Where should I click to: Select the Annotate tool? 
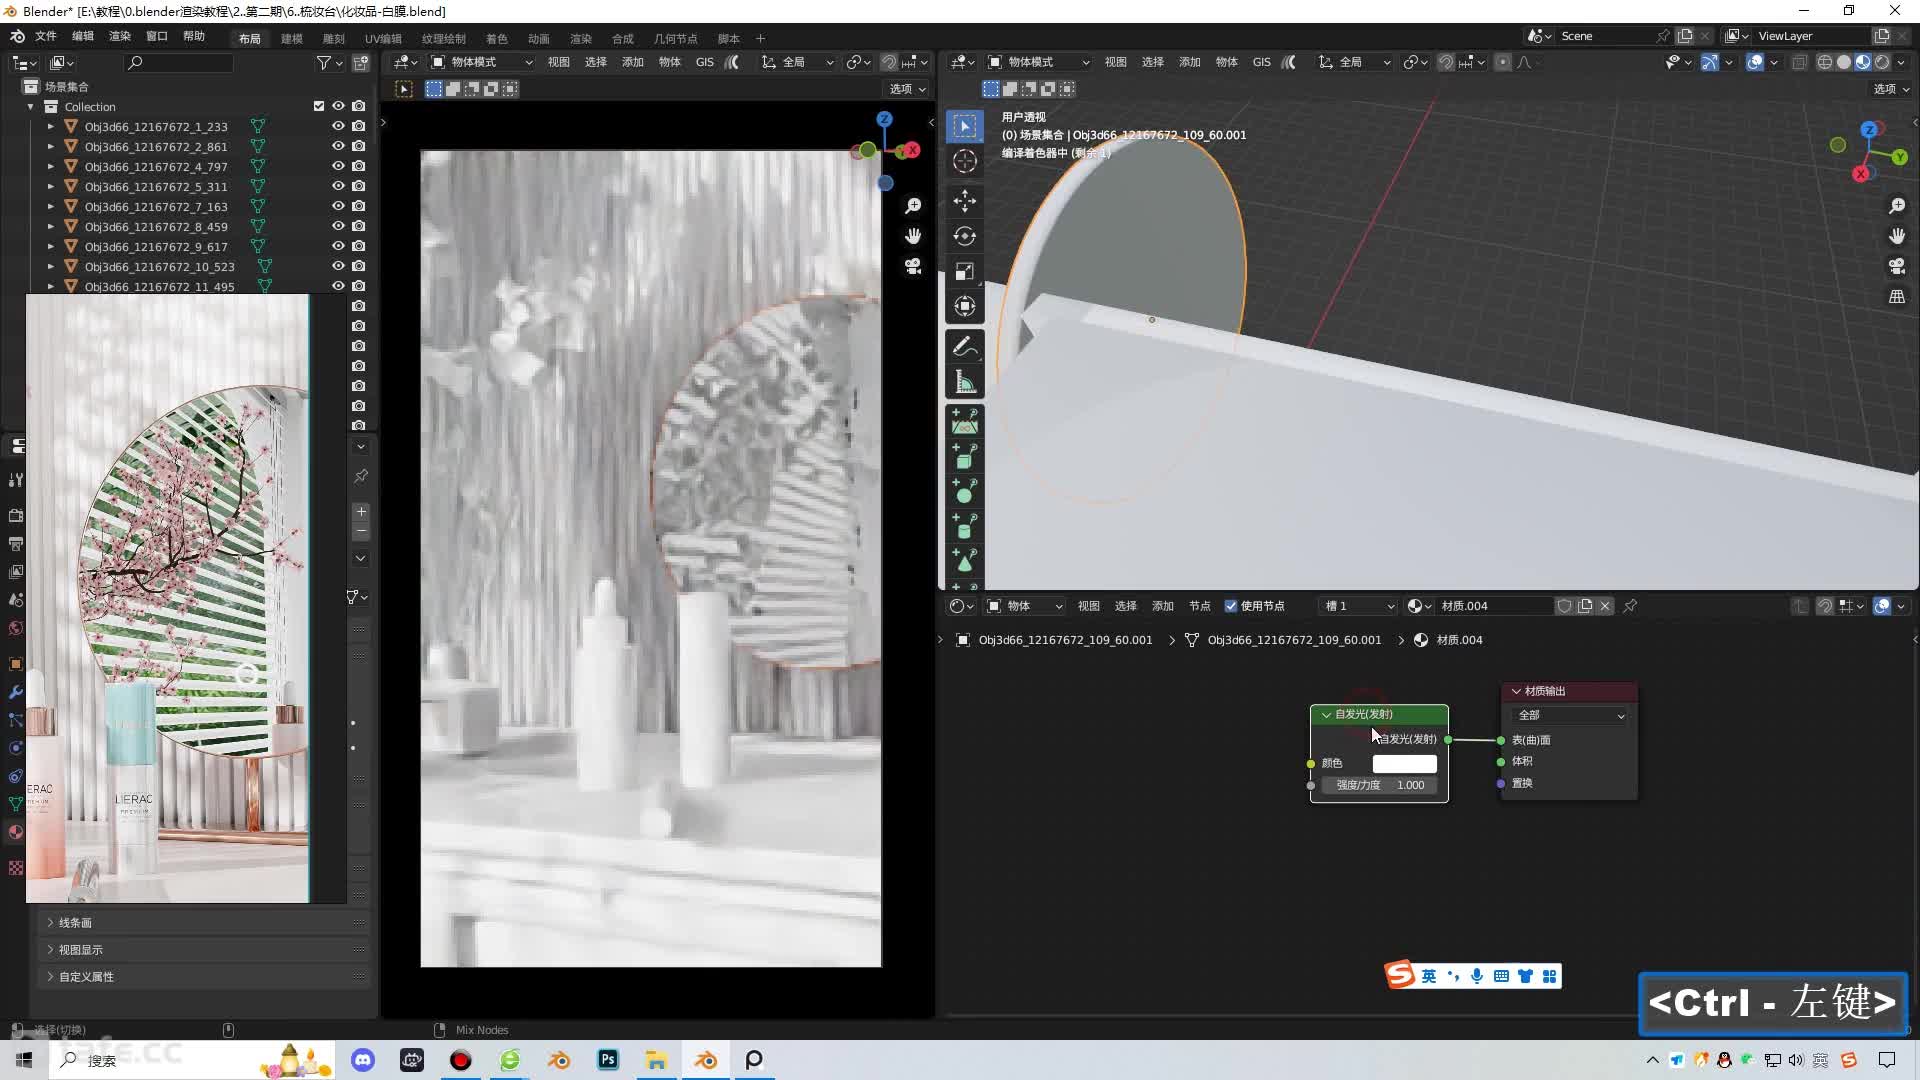(x=964, y=346)
